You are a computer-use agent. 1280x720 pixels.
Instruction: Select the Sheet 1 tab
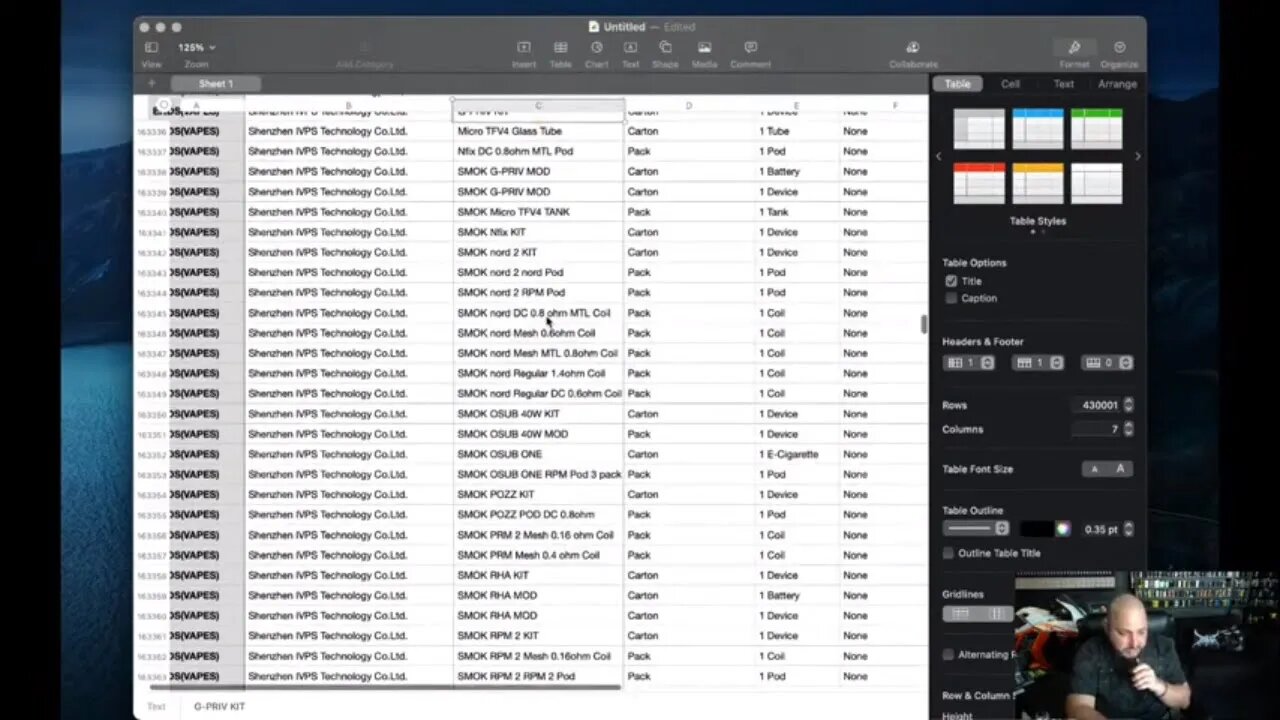tap(216, 84)
